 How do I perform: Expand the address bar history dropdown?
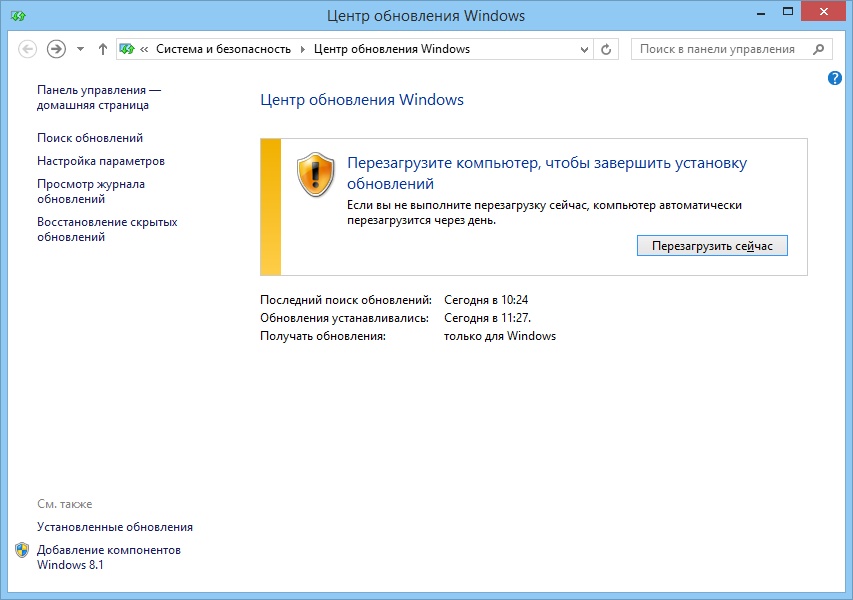[584, 50]
